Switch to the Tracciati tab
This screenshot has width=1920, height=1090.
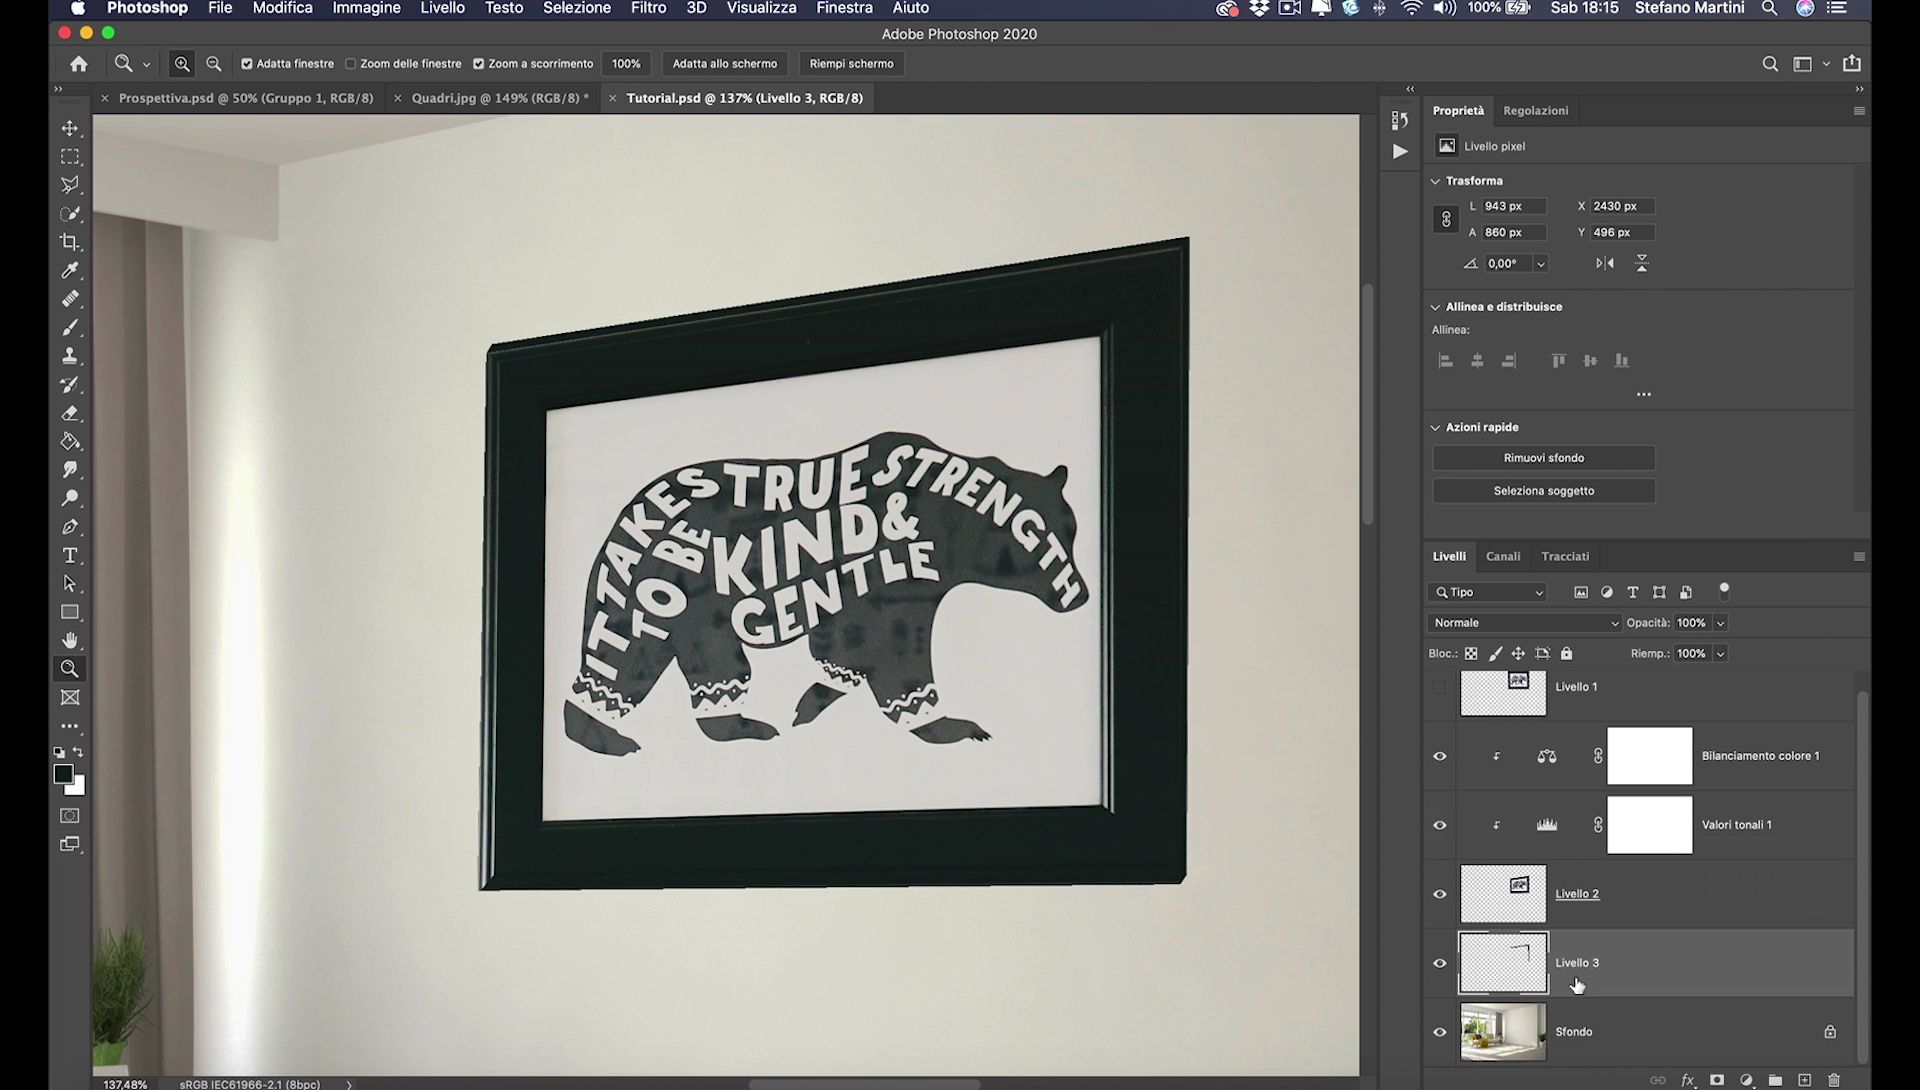point(1565,556)
